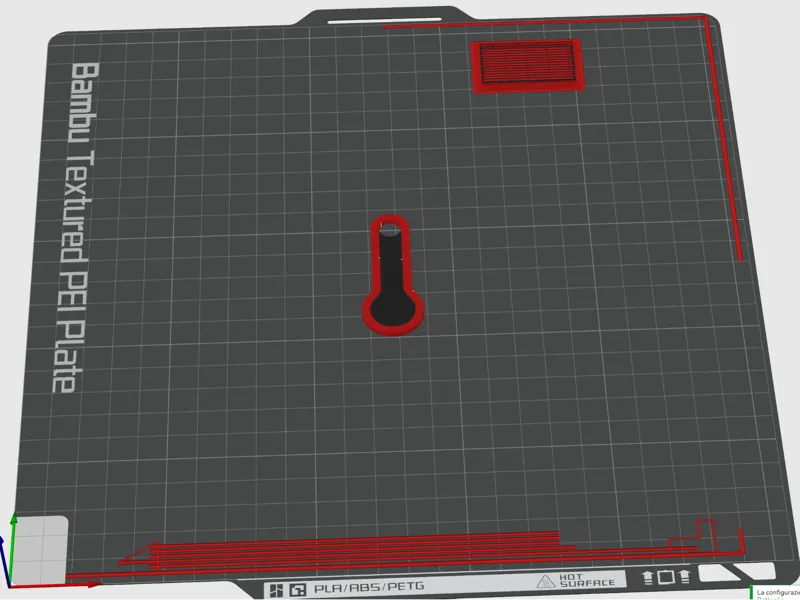Select the keyhole-shaped object in plate center
Viewport: 800px width, 600px height.
[x=392, y=275]
